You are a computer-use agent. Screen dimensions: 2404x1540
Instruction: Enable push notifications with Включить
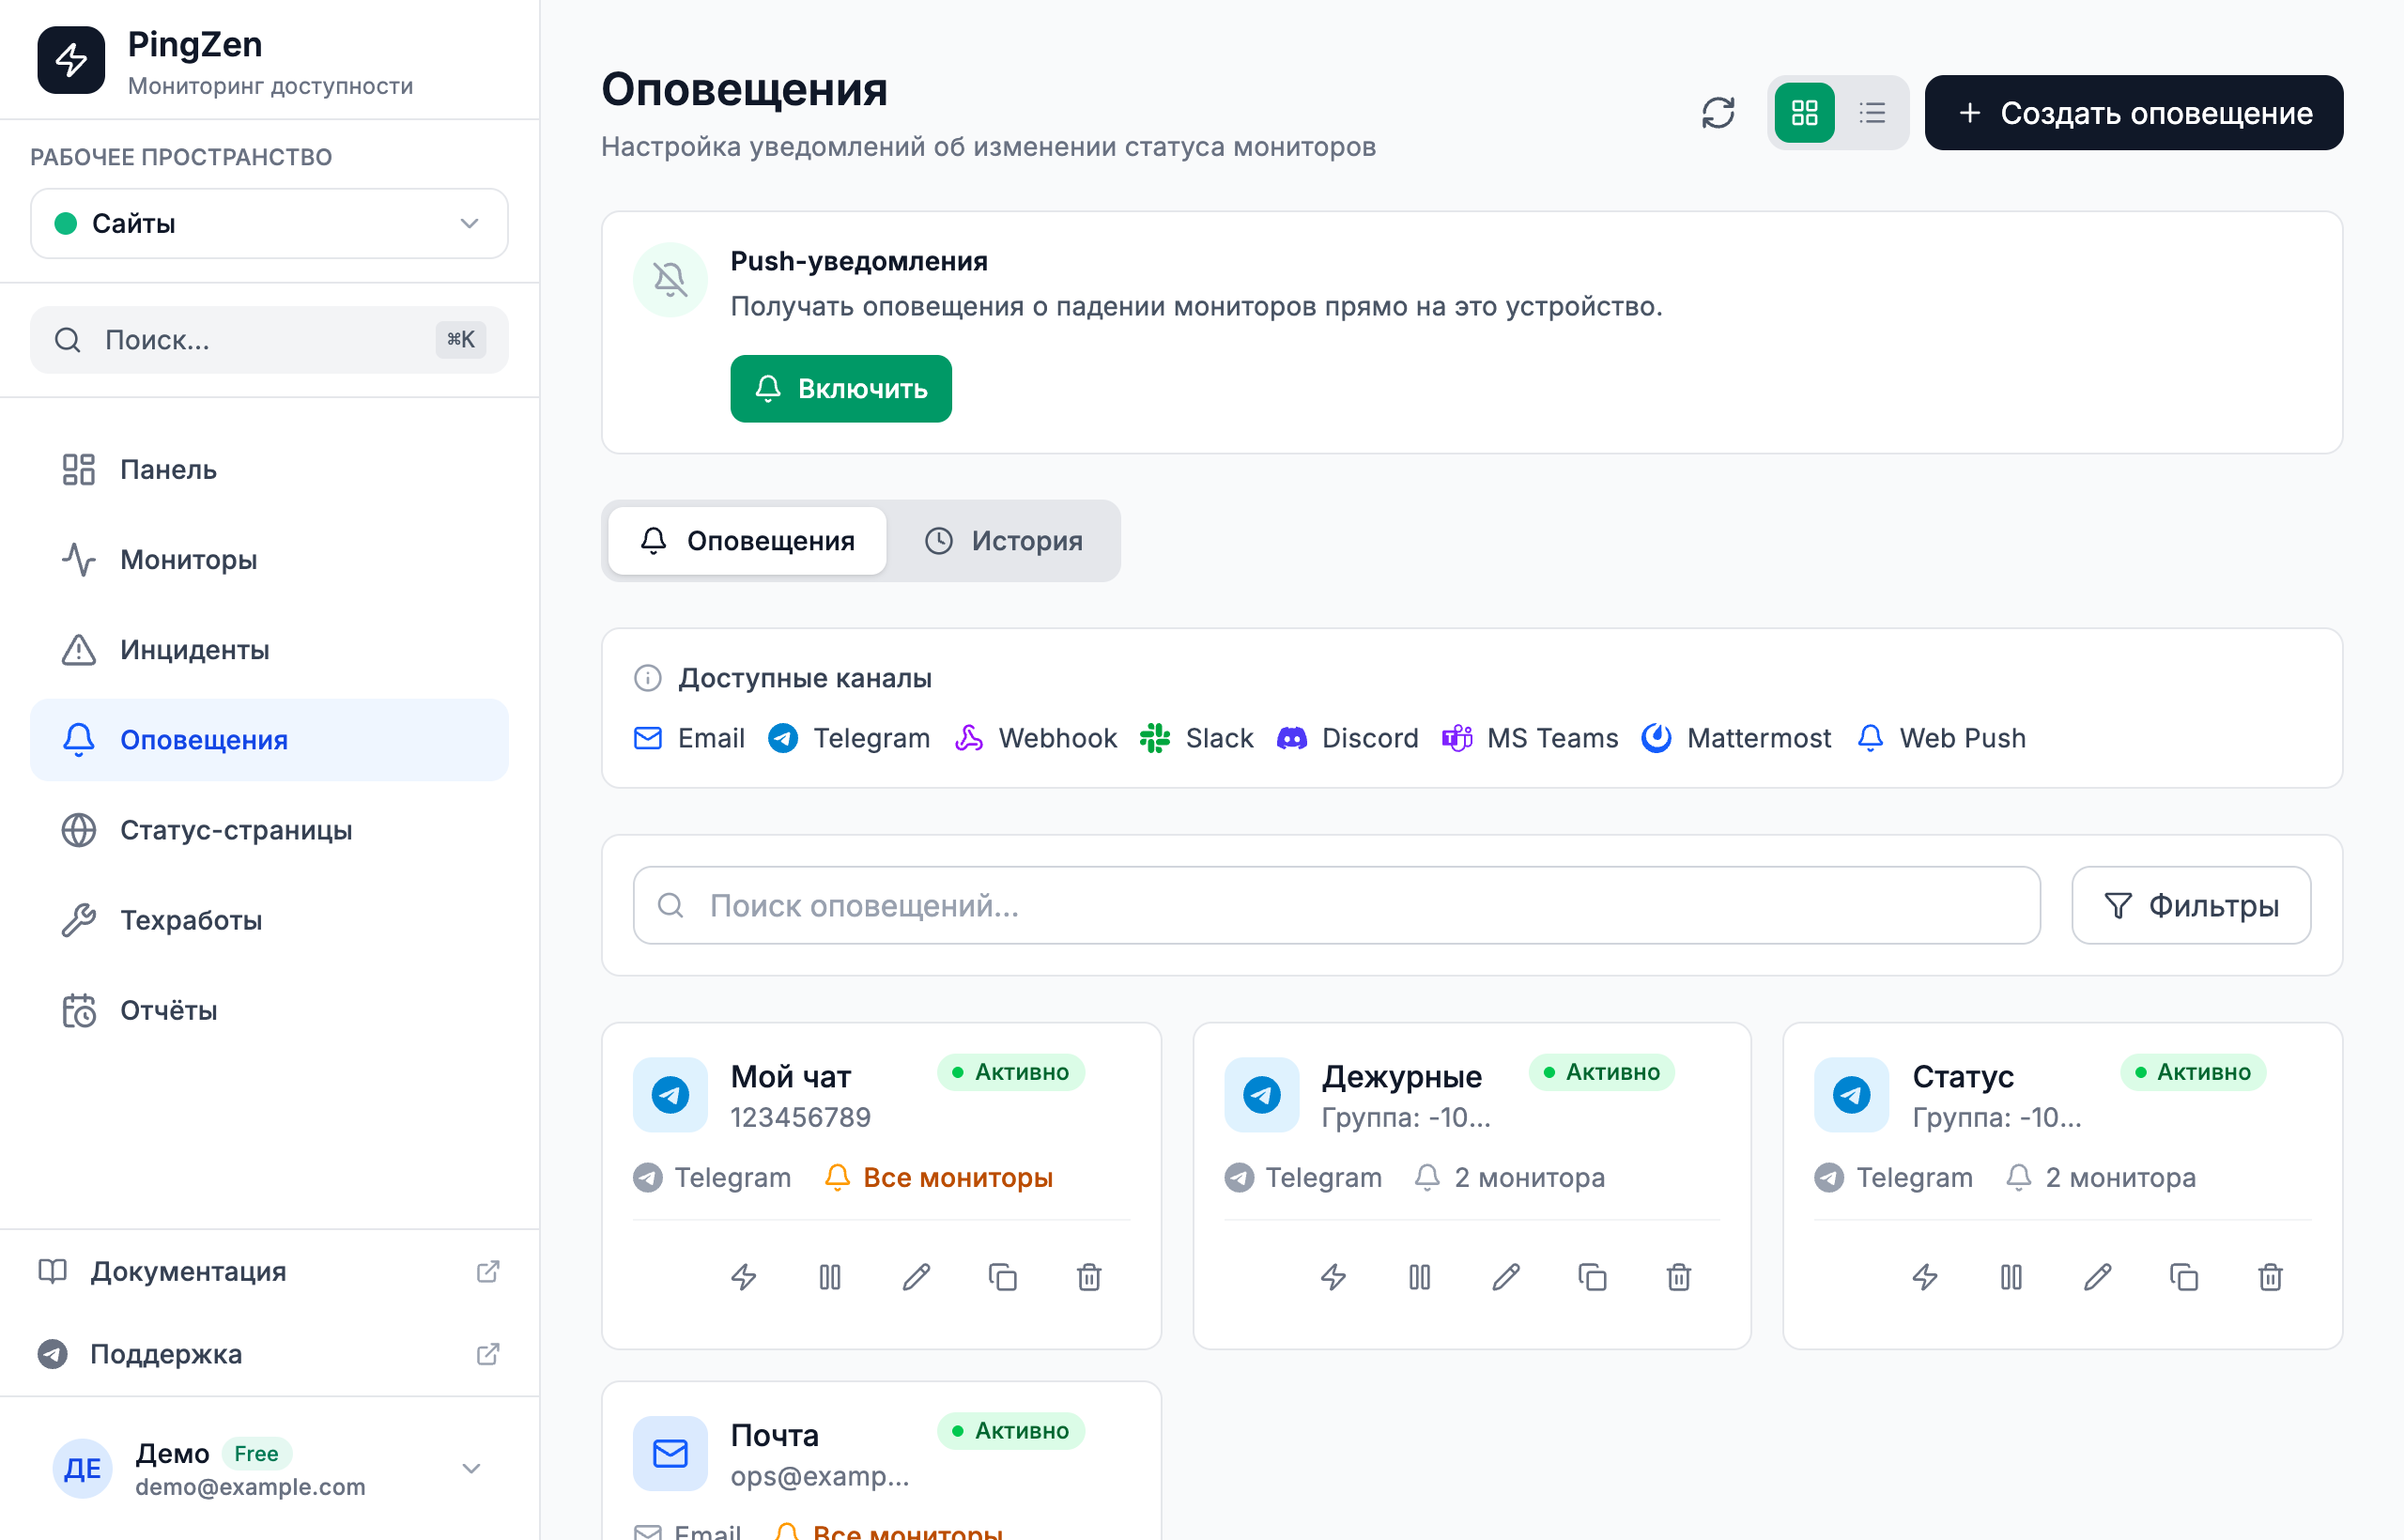click(x=840, y=389)
